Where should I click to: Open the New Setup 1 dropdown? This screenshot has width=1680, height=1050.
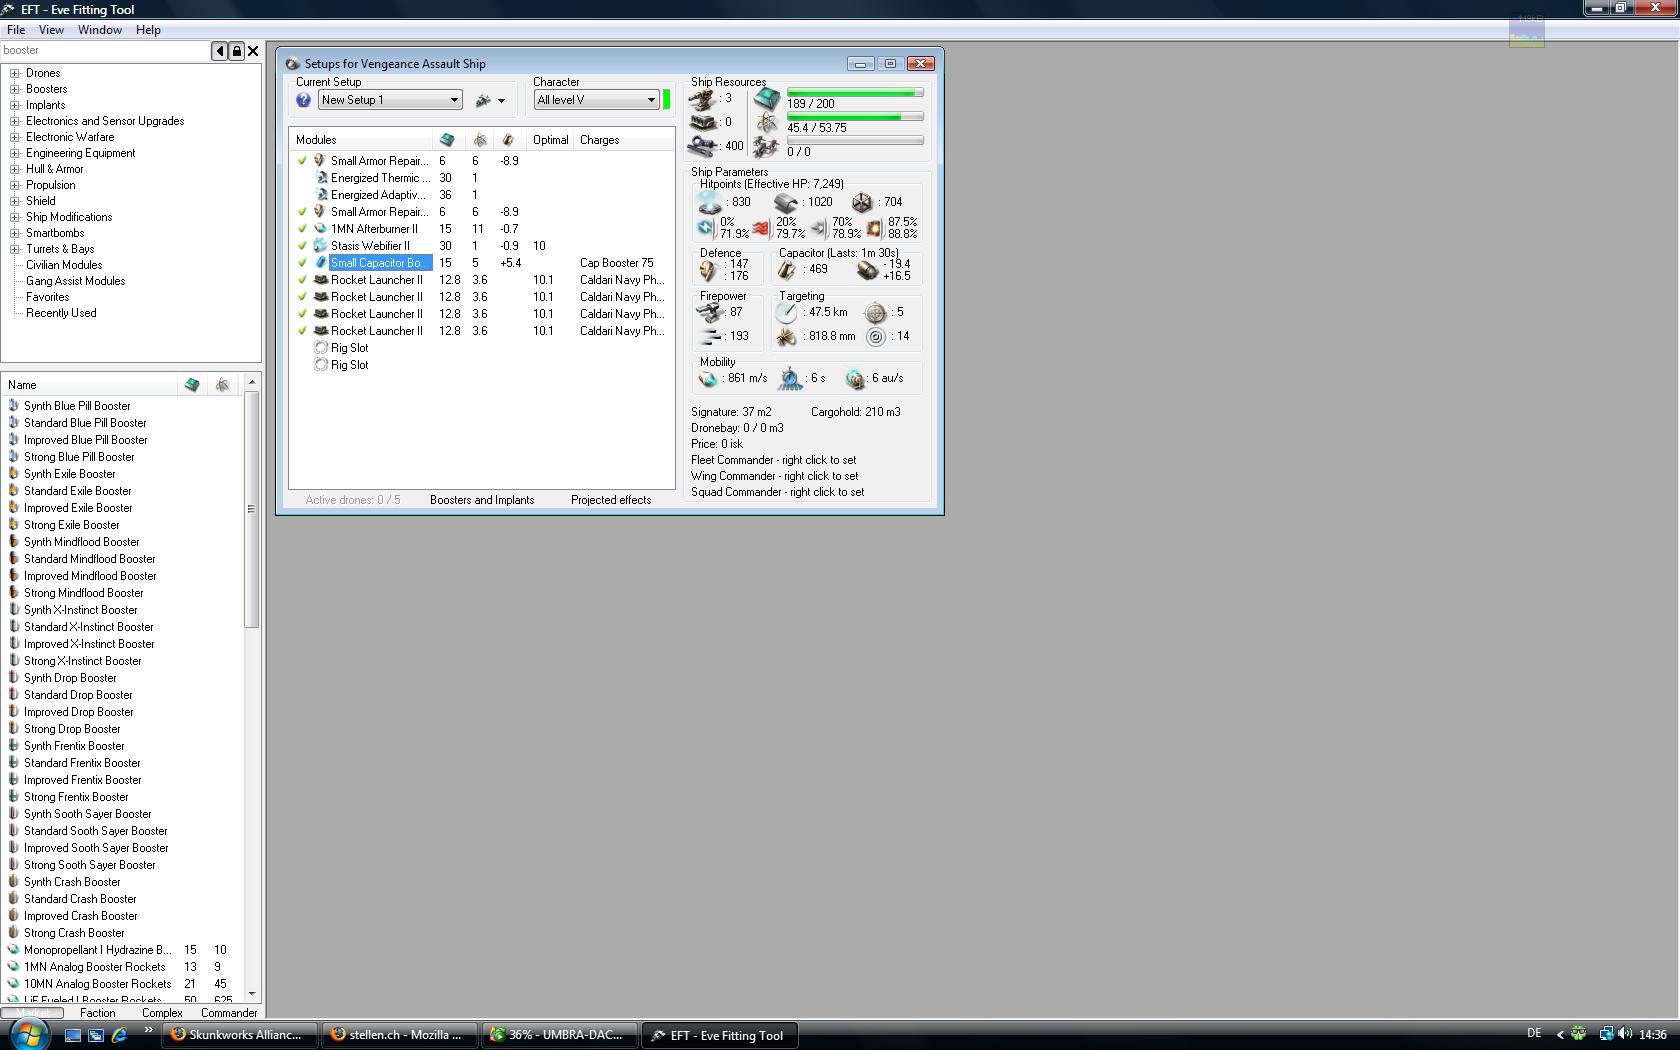tap(390, 100)
